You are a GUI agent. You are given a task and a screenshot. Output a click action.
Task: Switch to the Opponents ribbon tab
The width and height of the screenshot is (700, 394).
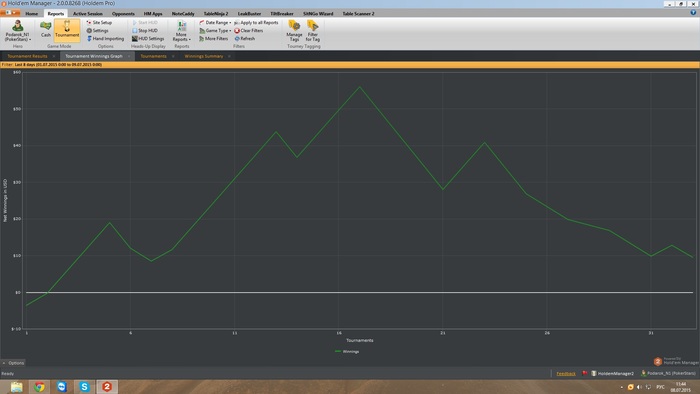click(x=123, y=13)
